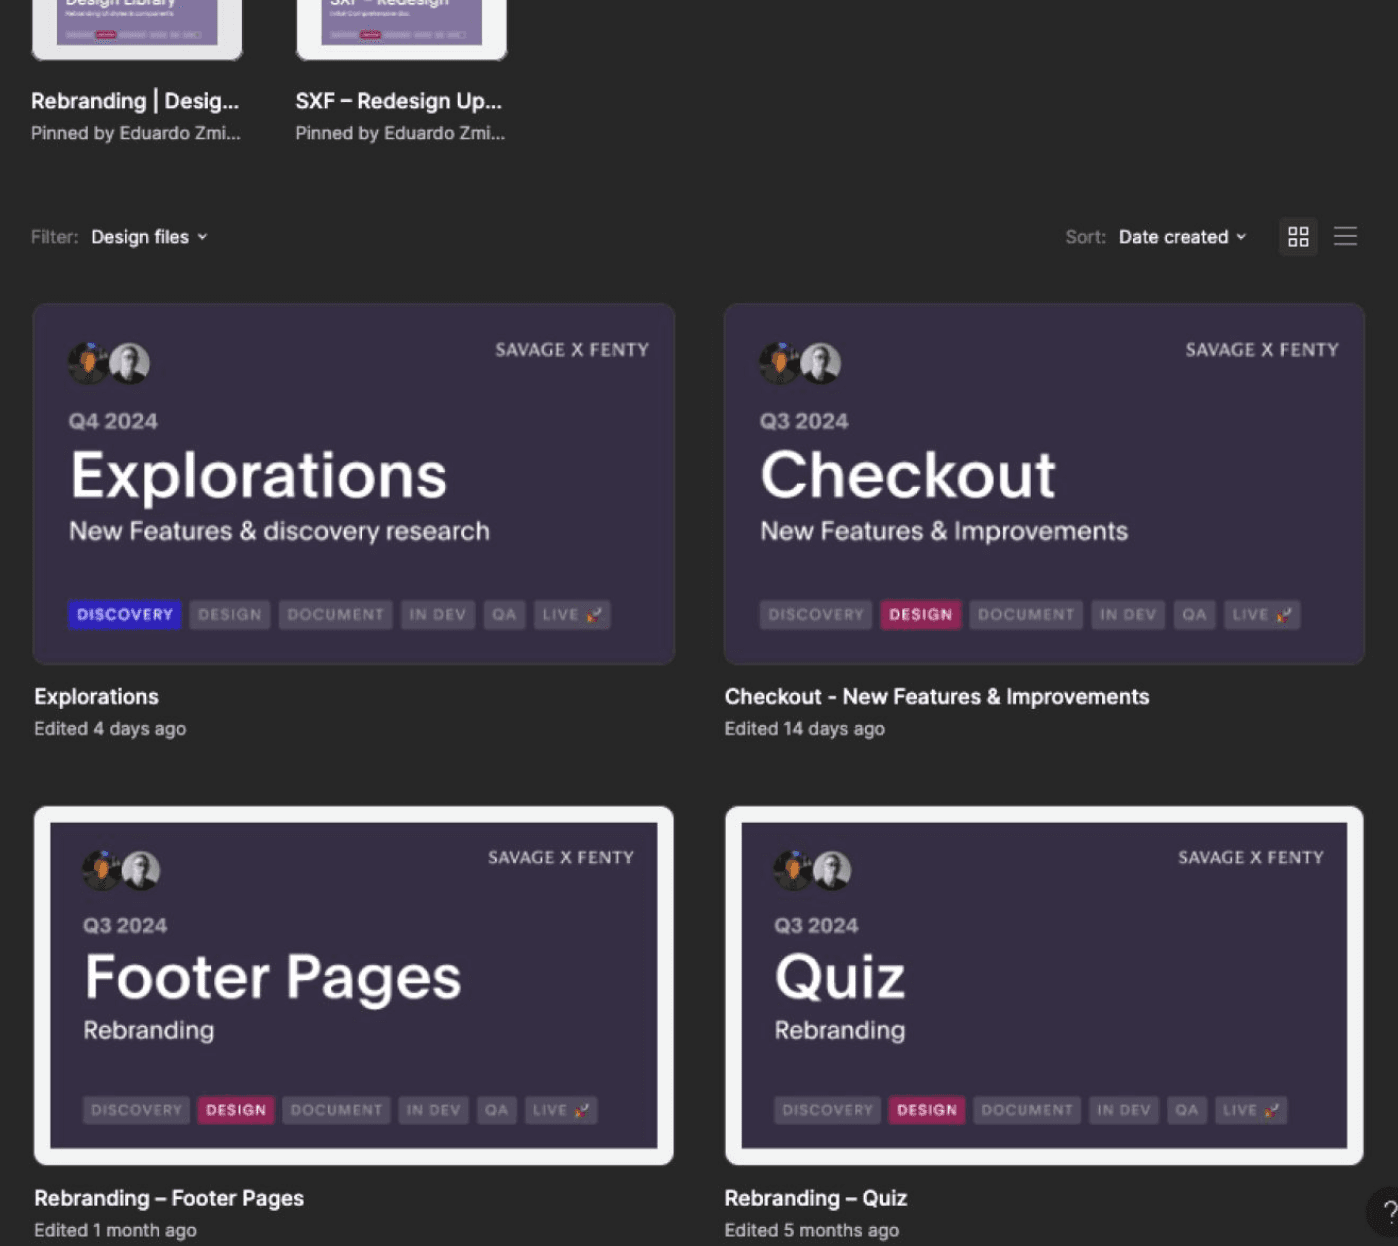The height and width of the screenshot is (1246, 1398).
Task: Click 'Rebranding | Desig...' pinned title
Action: tap(135, 101)
